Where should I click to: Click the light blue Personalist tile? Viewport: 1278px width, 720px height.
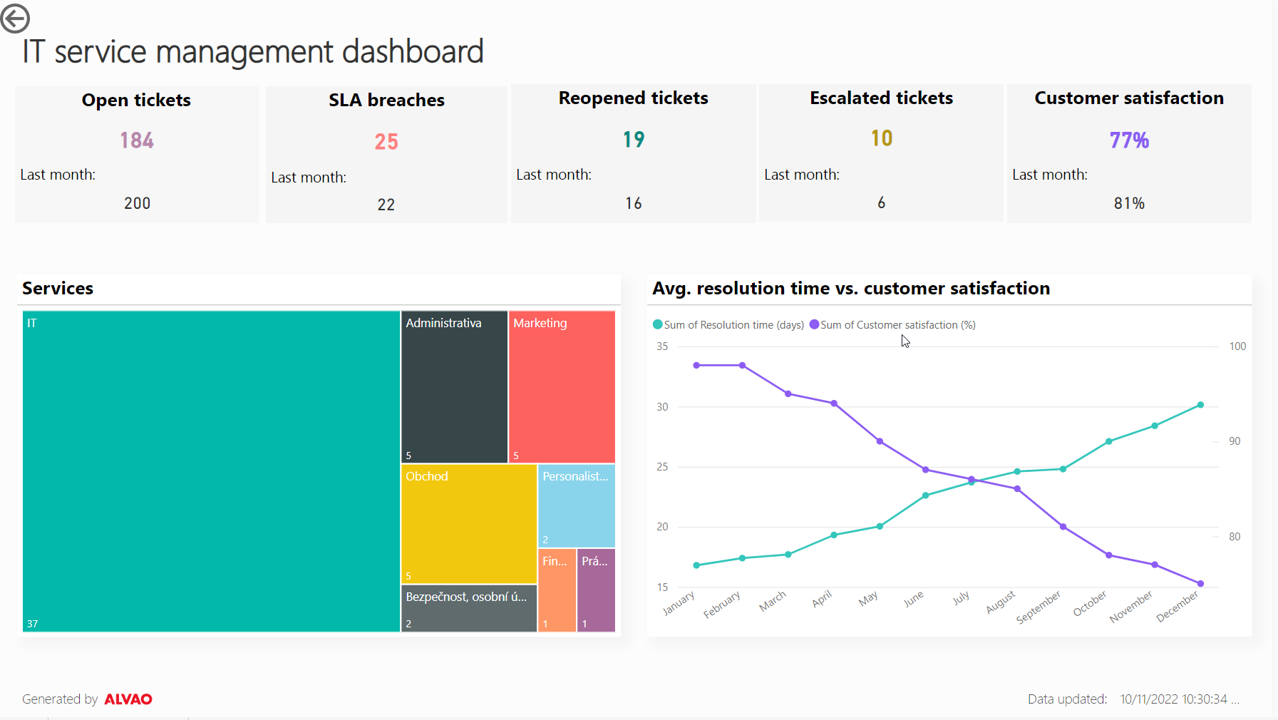577,506
